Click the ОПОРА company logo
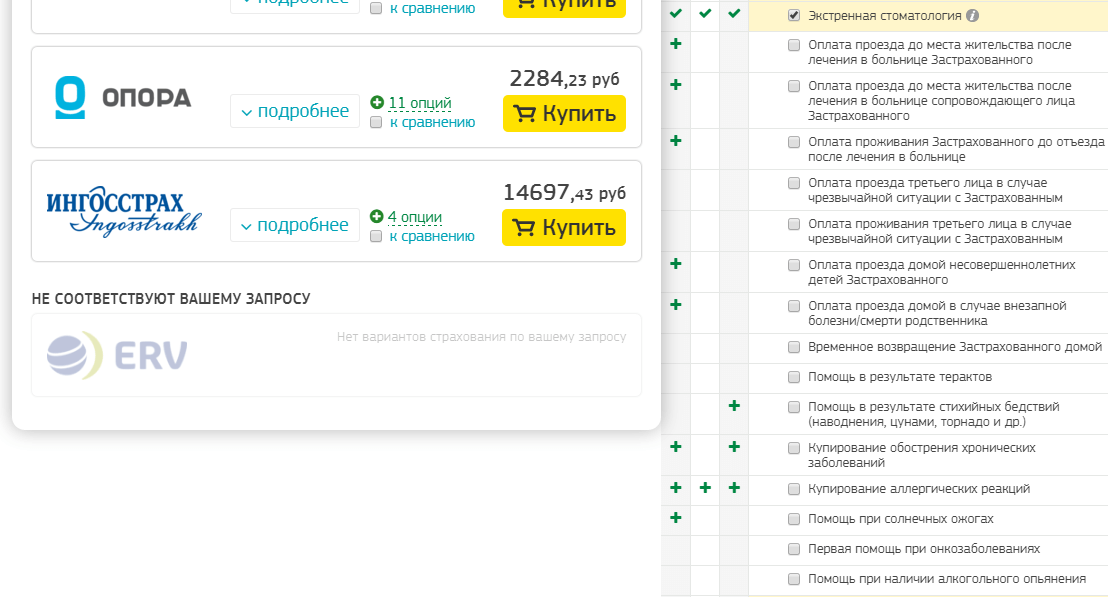Image resolution: width=1109 pixels, height=597 pixels. click(123, 98)
